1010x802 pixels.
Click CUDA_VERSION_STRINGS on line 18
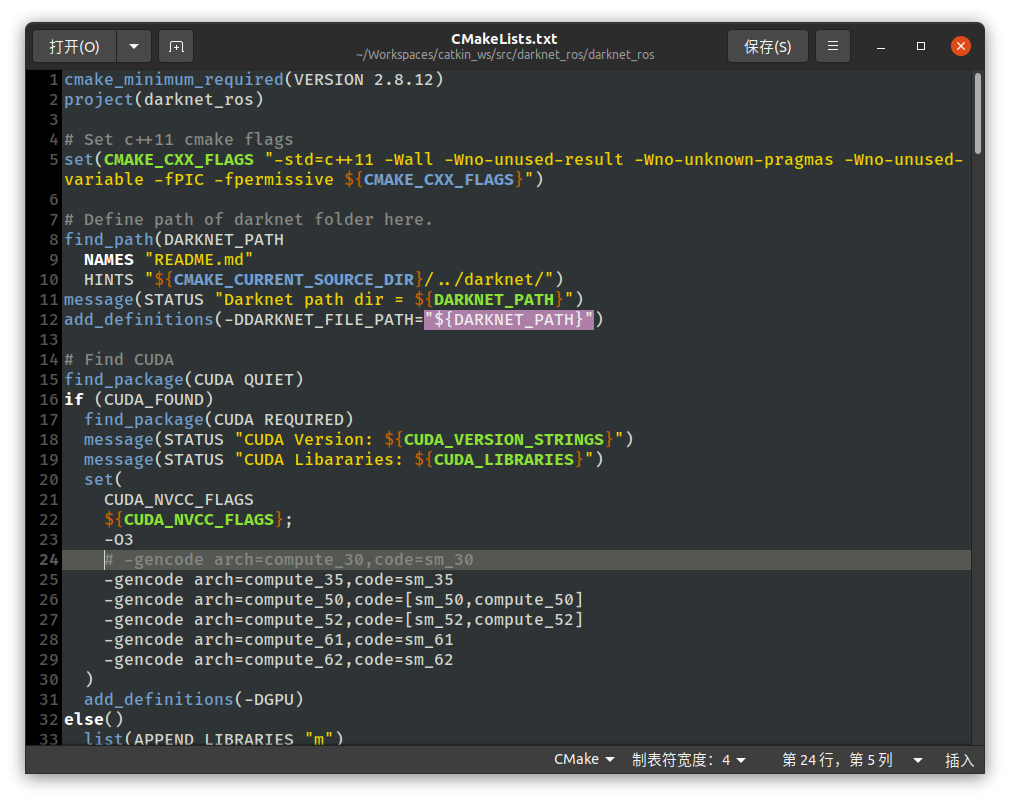504,439
